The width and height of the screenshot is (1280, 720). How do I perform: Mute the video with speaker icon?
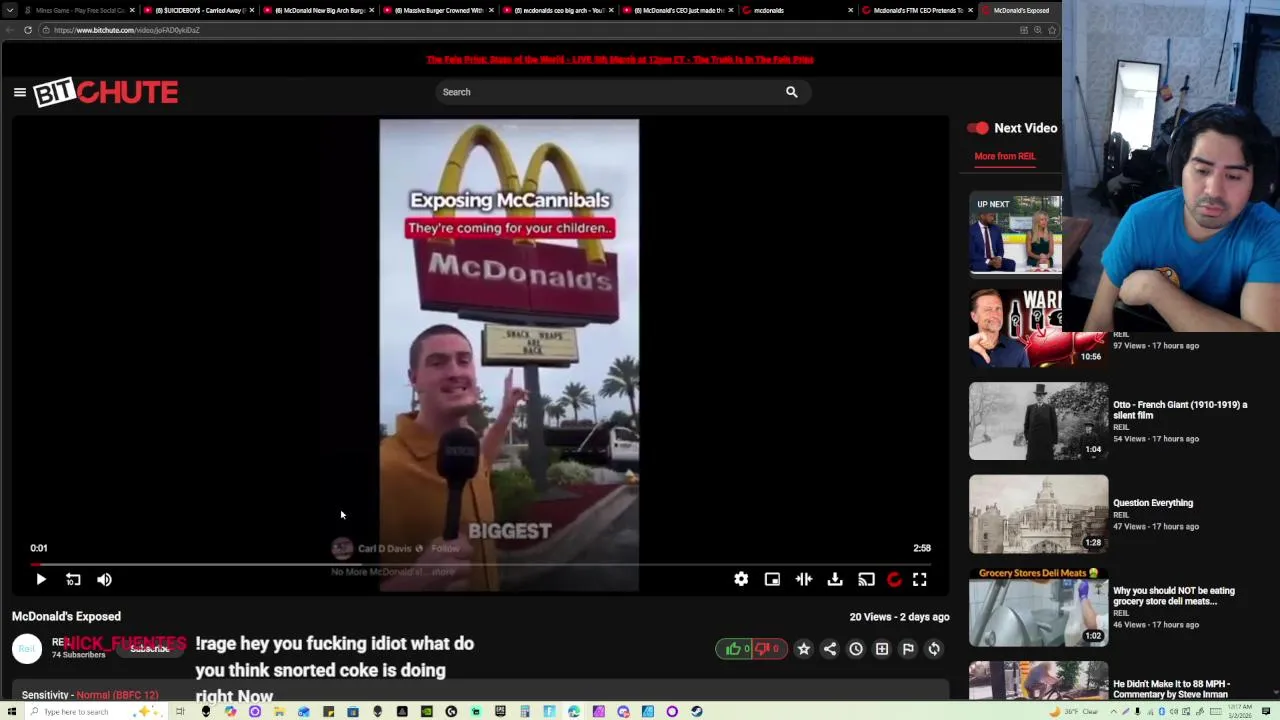point(104,579)
